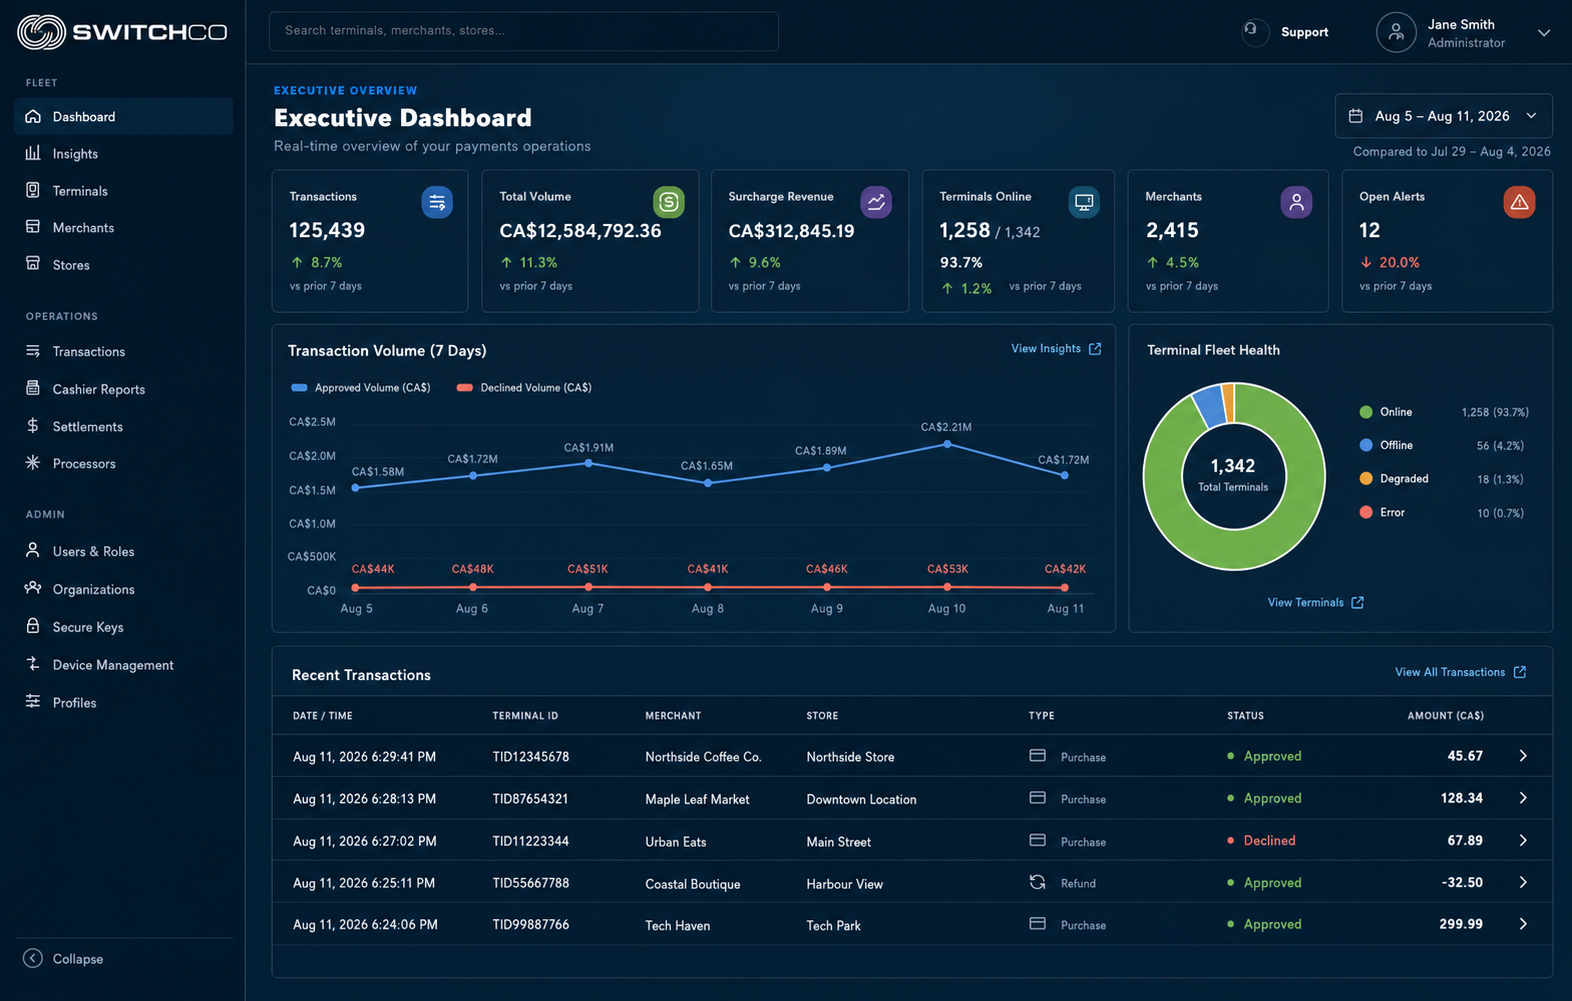
Task: Expand the Tech Haven transaction row chevron
Action: tap(1523, 924)
